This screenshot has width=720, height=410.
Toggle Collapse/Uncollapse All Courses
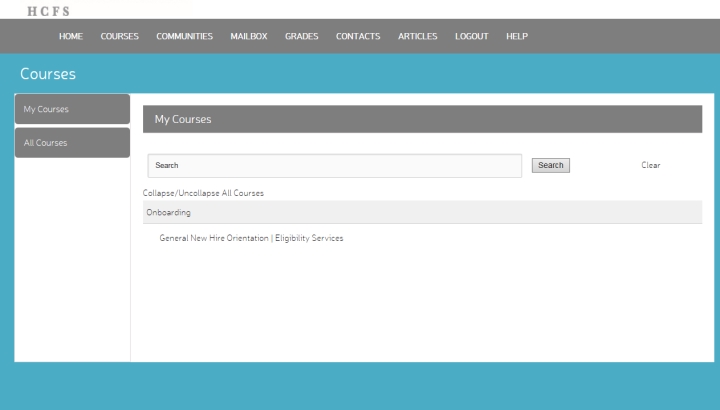203,193
